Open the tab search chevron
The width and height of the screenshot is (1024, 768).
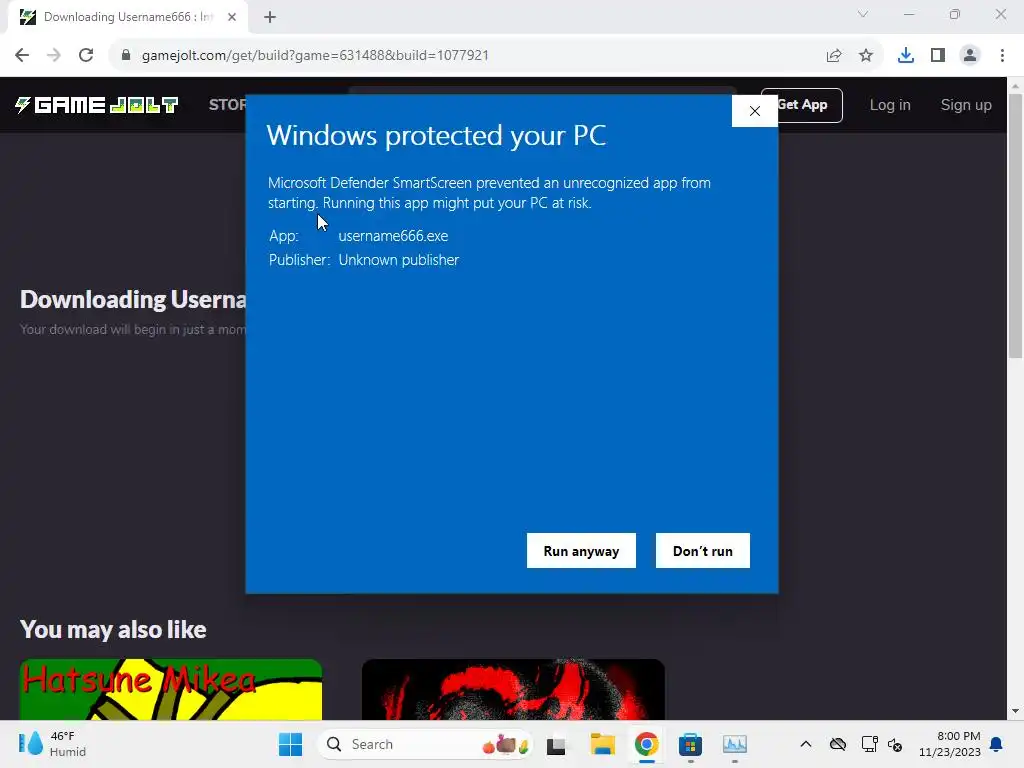(863, 14)
